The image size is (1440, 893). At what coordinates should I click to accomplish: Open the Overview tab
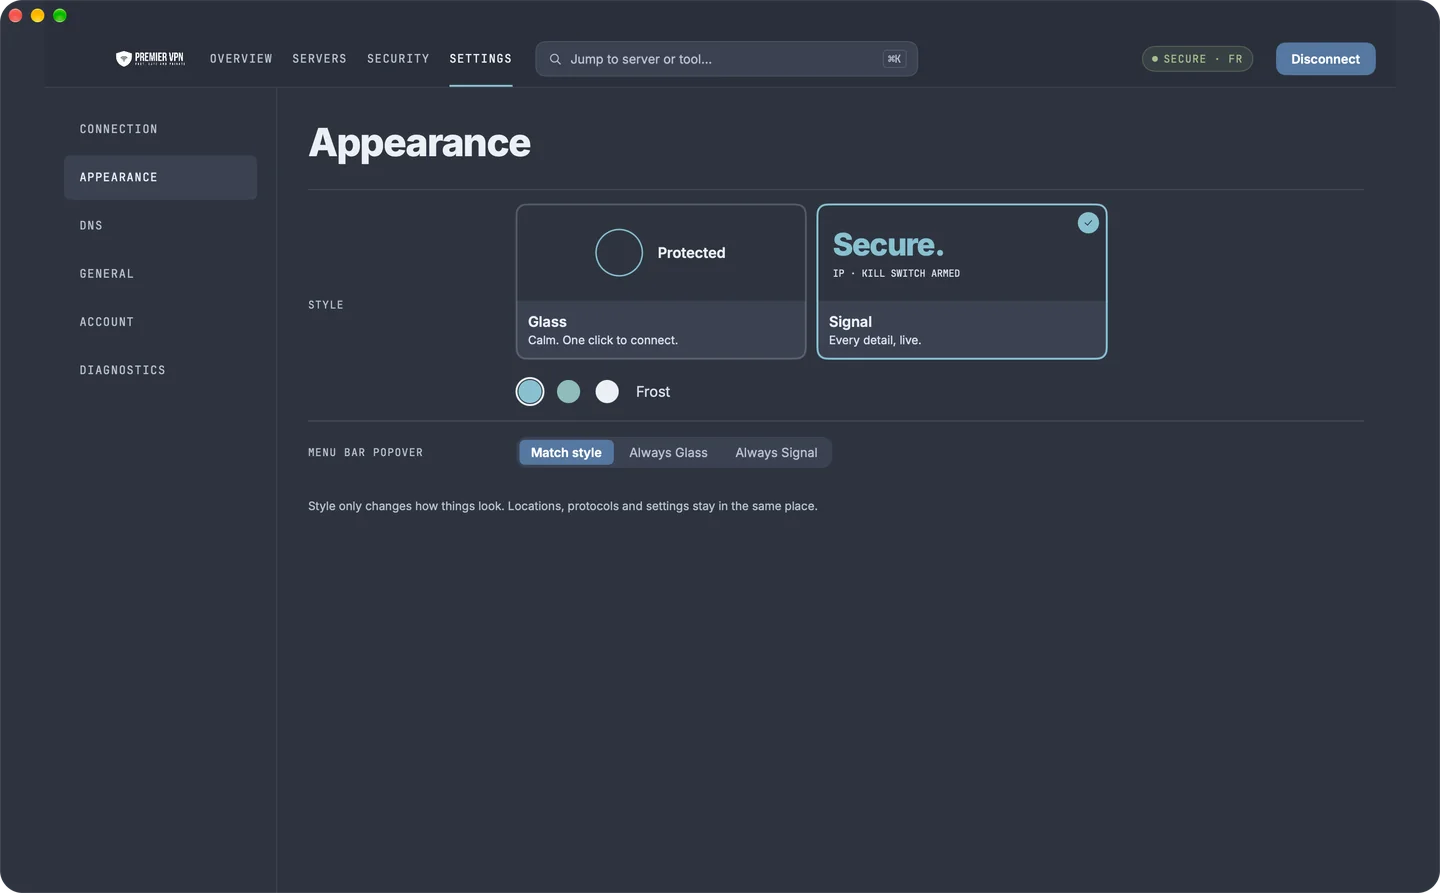(x=241, y=59)
